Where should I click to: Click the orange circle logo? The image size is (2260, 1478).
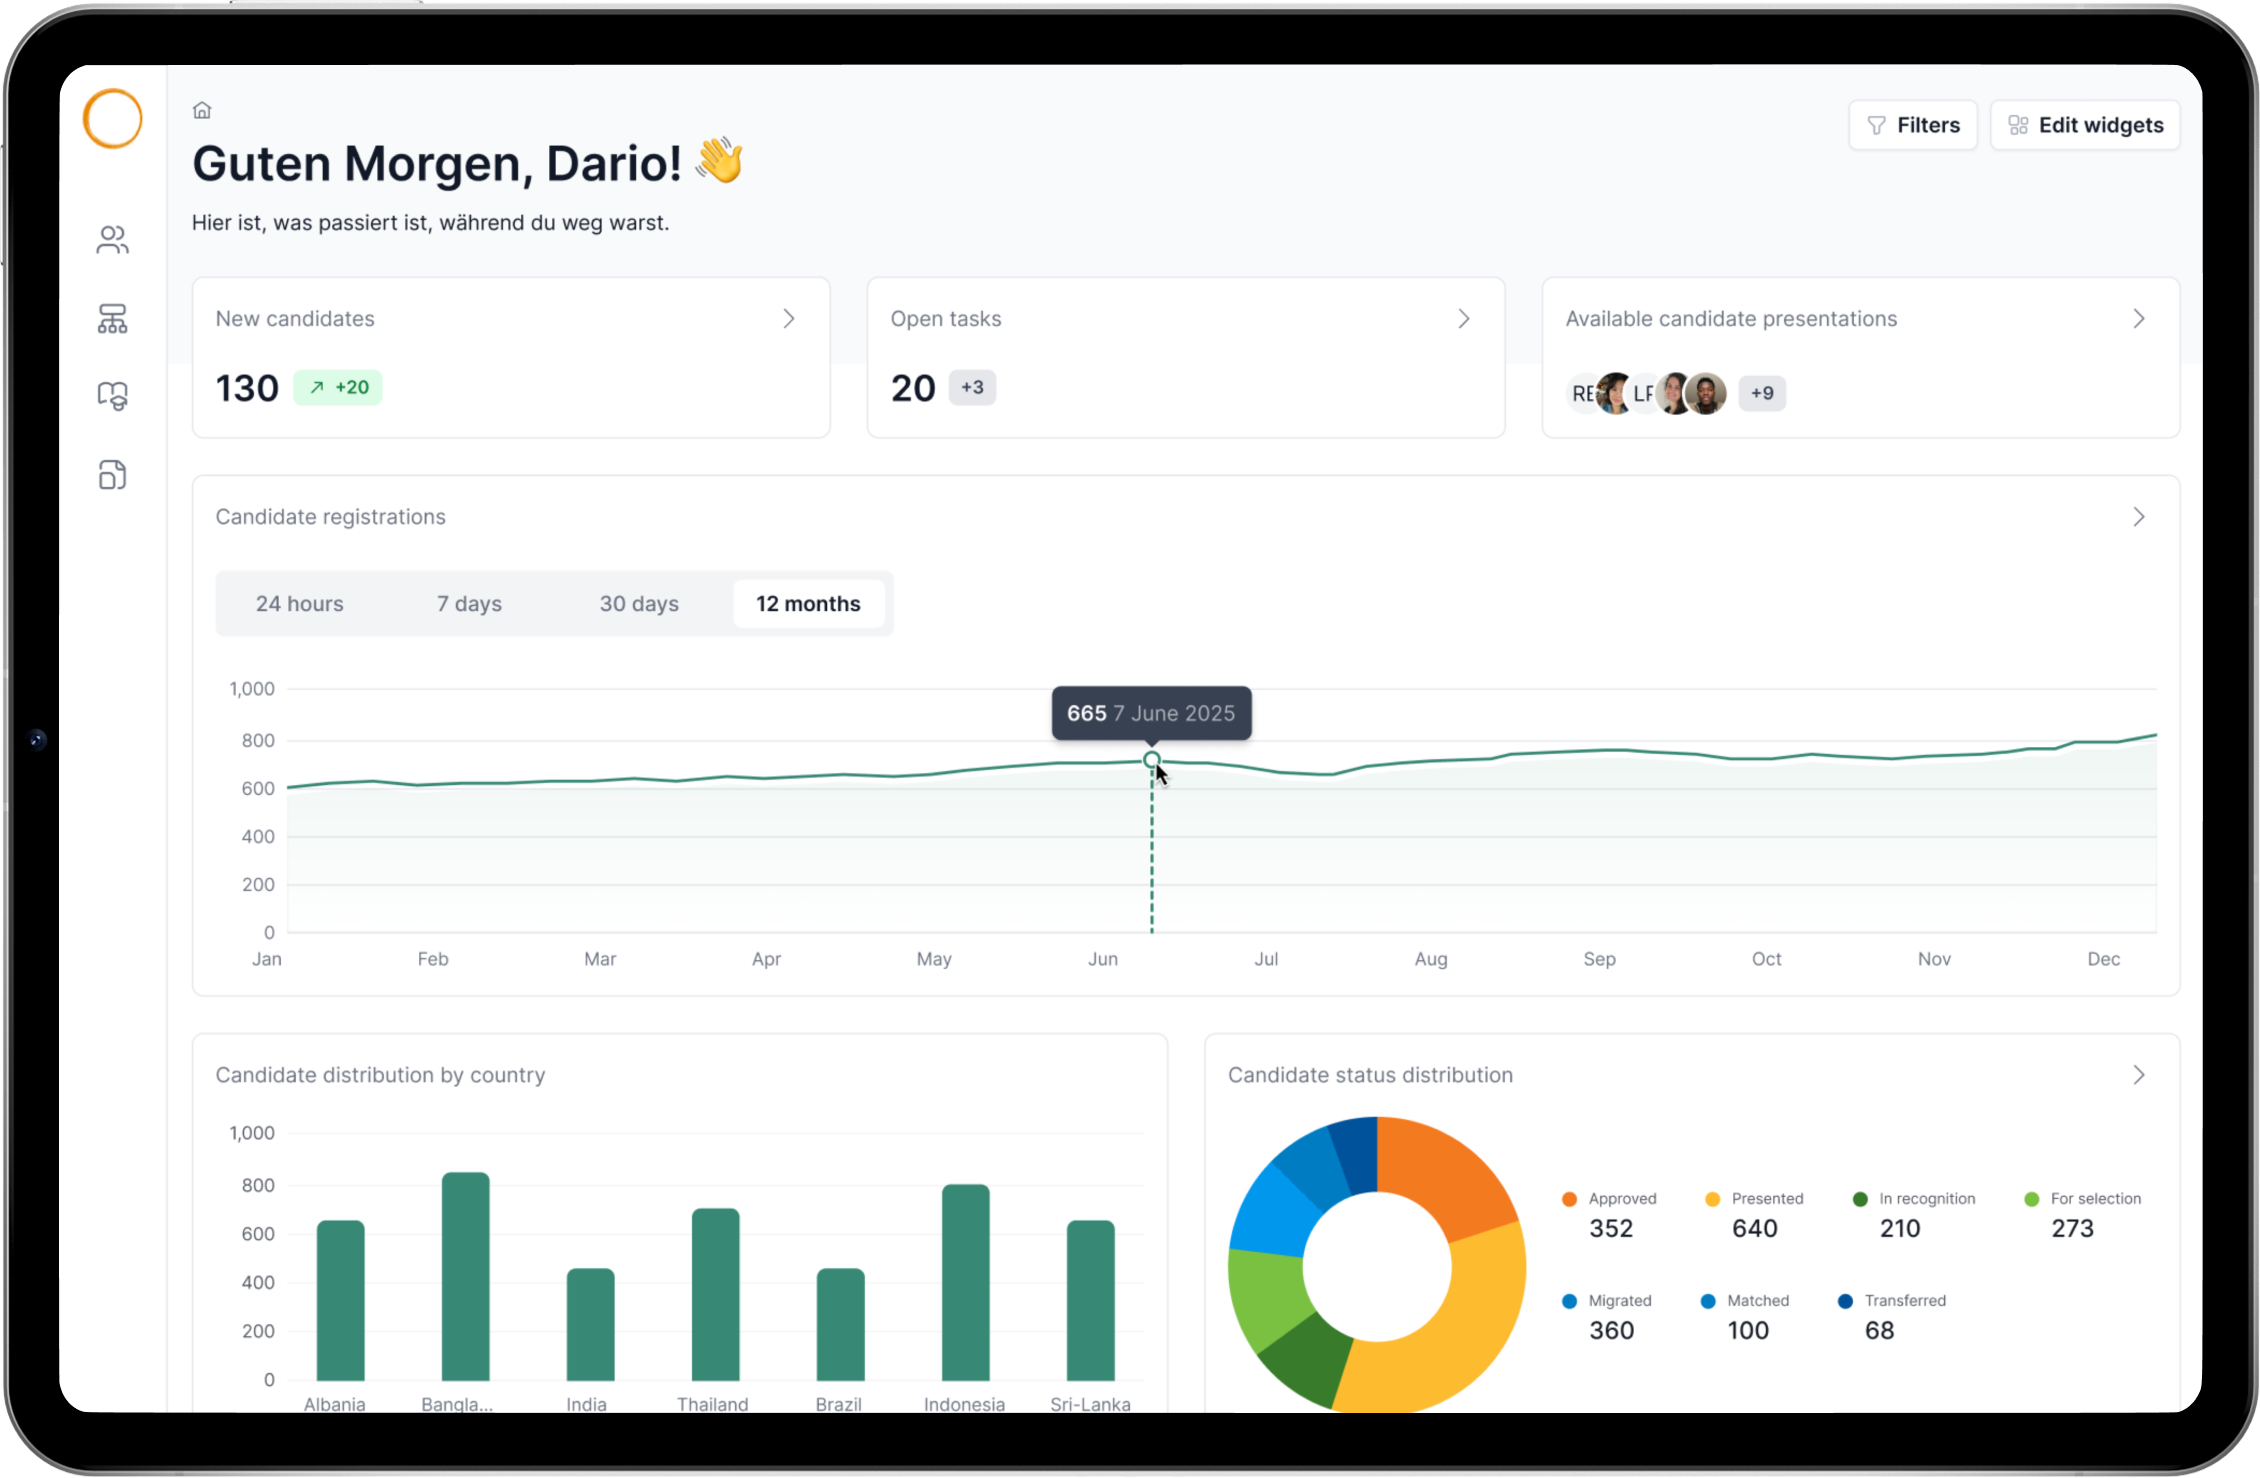point(113,119)
